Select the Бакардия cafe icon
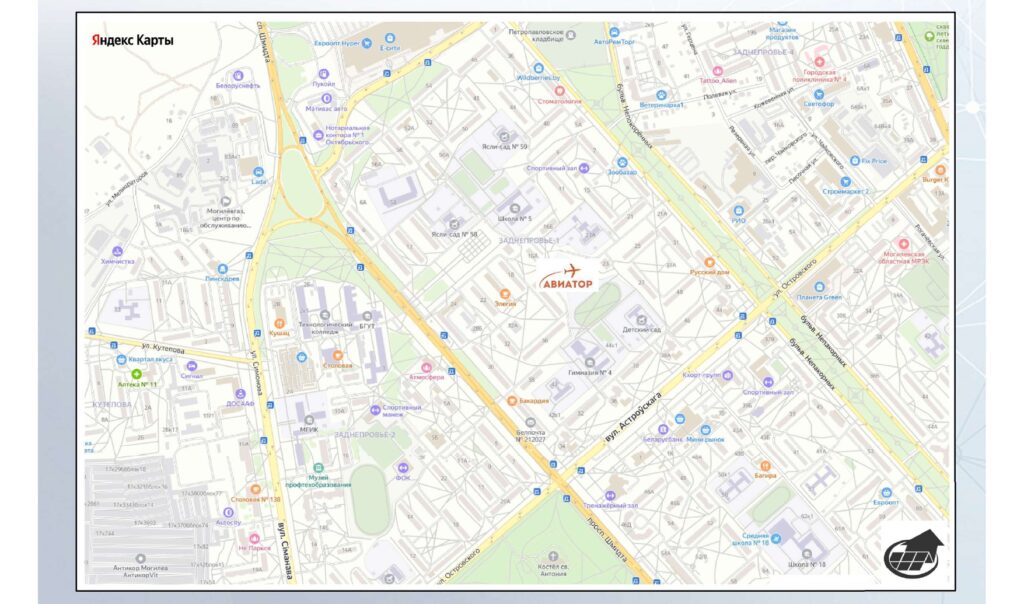 (x=513, y=401)
